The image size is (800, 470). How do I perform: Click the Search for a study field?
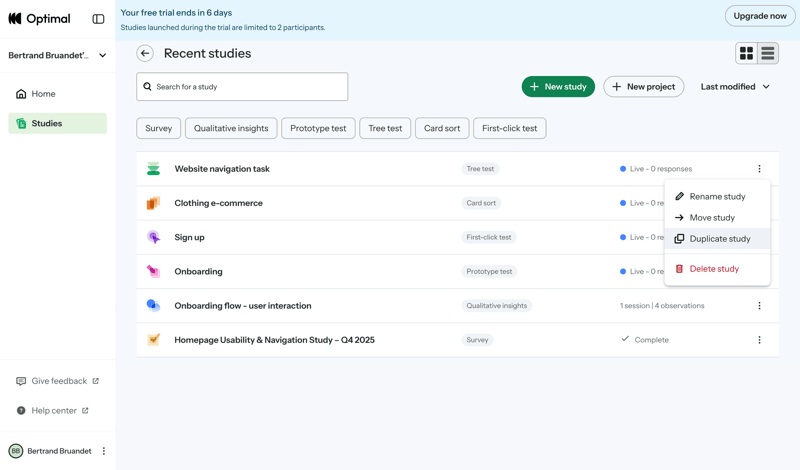click(x=242, y=87)
